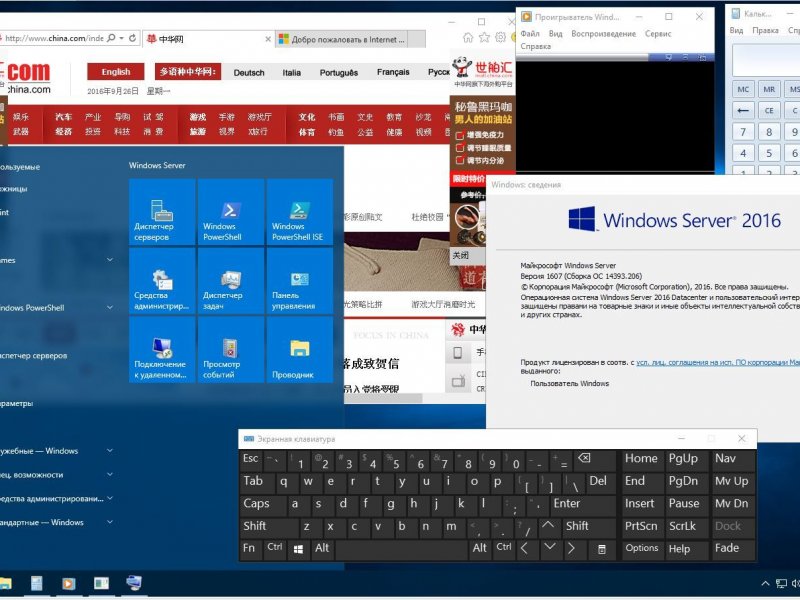Expand the Стандартные — Windows group
Viewport: 800px width, 600px height.
[x=110, y=522]
